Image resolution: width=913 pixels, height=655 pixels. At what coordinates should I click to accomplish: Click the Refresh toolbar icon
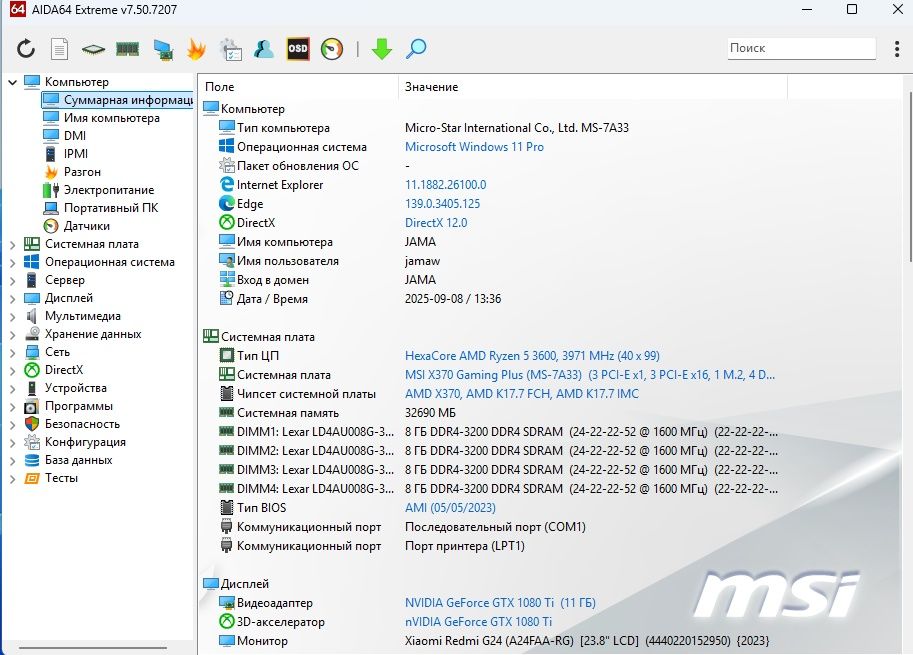(x=26, y=49)
